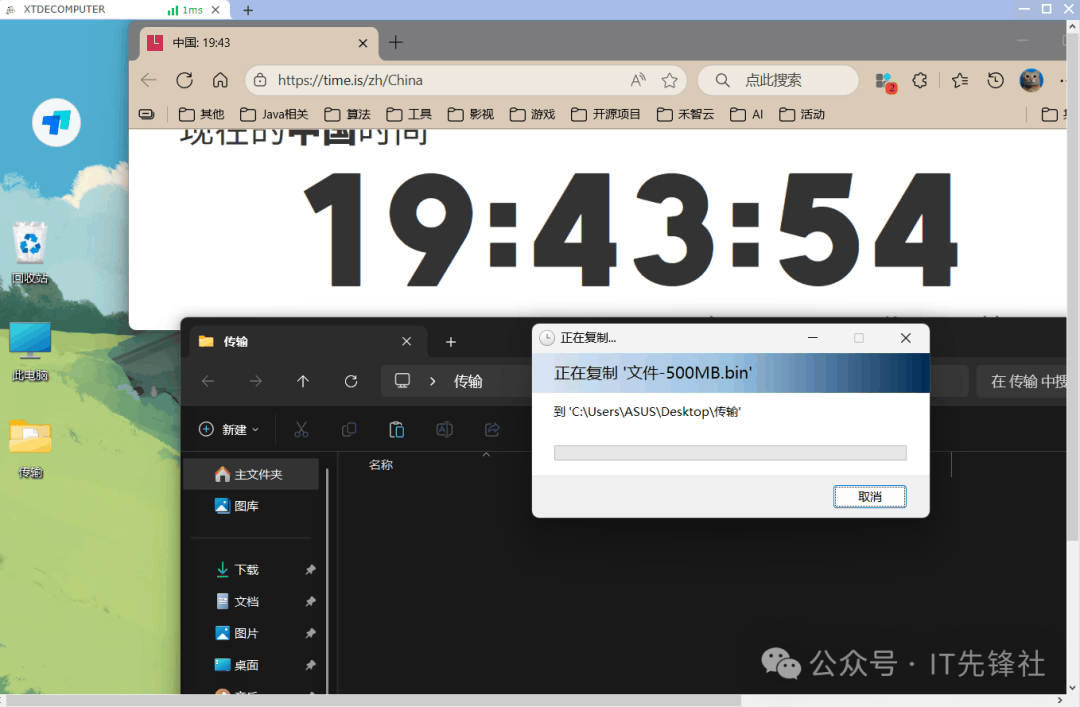Screen dimensions: 1080x707
Task: Click the Share icon in Explorer toolbar
Action: click(x=492, y=429)
